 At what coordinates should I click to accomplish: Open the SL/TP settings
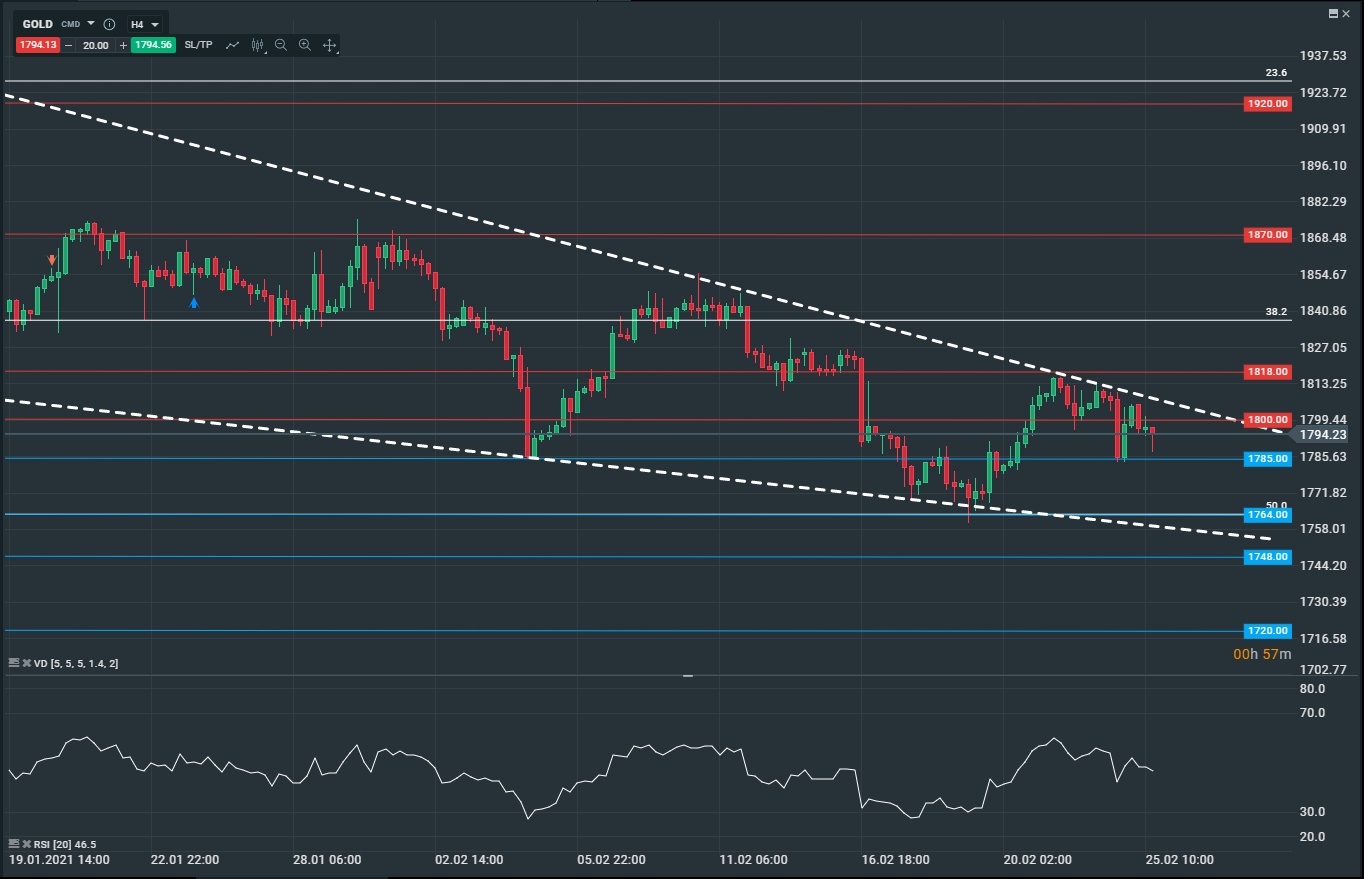[x=198, y=45]
